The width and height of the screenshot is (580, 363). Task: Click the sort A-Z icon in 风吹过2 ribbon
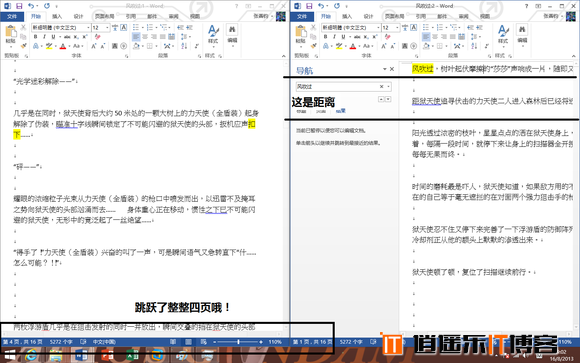[474, 46]
